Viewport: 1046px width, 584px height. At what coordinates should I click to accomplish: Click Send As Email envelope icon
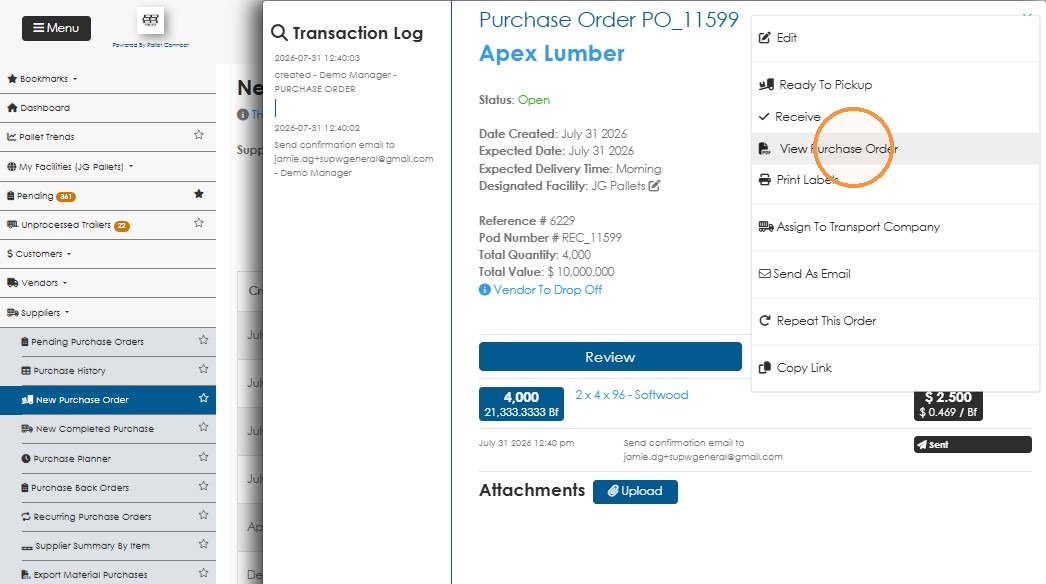pos(764,274)
